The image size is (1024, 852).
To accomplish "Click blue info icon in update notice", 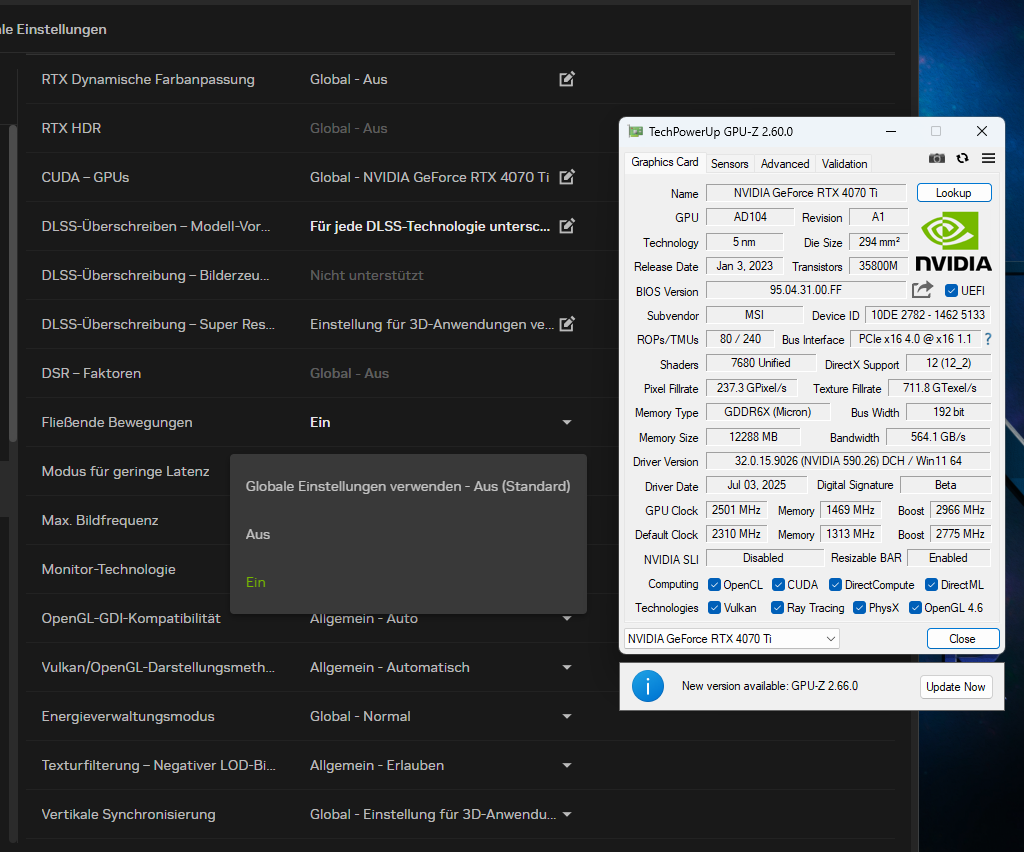I will tap(648, 686).
